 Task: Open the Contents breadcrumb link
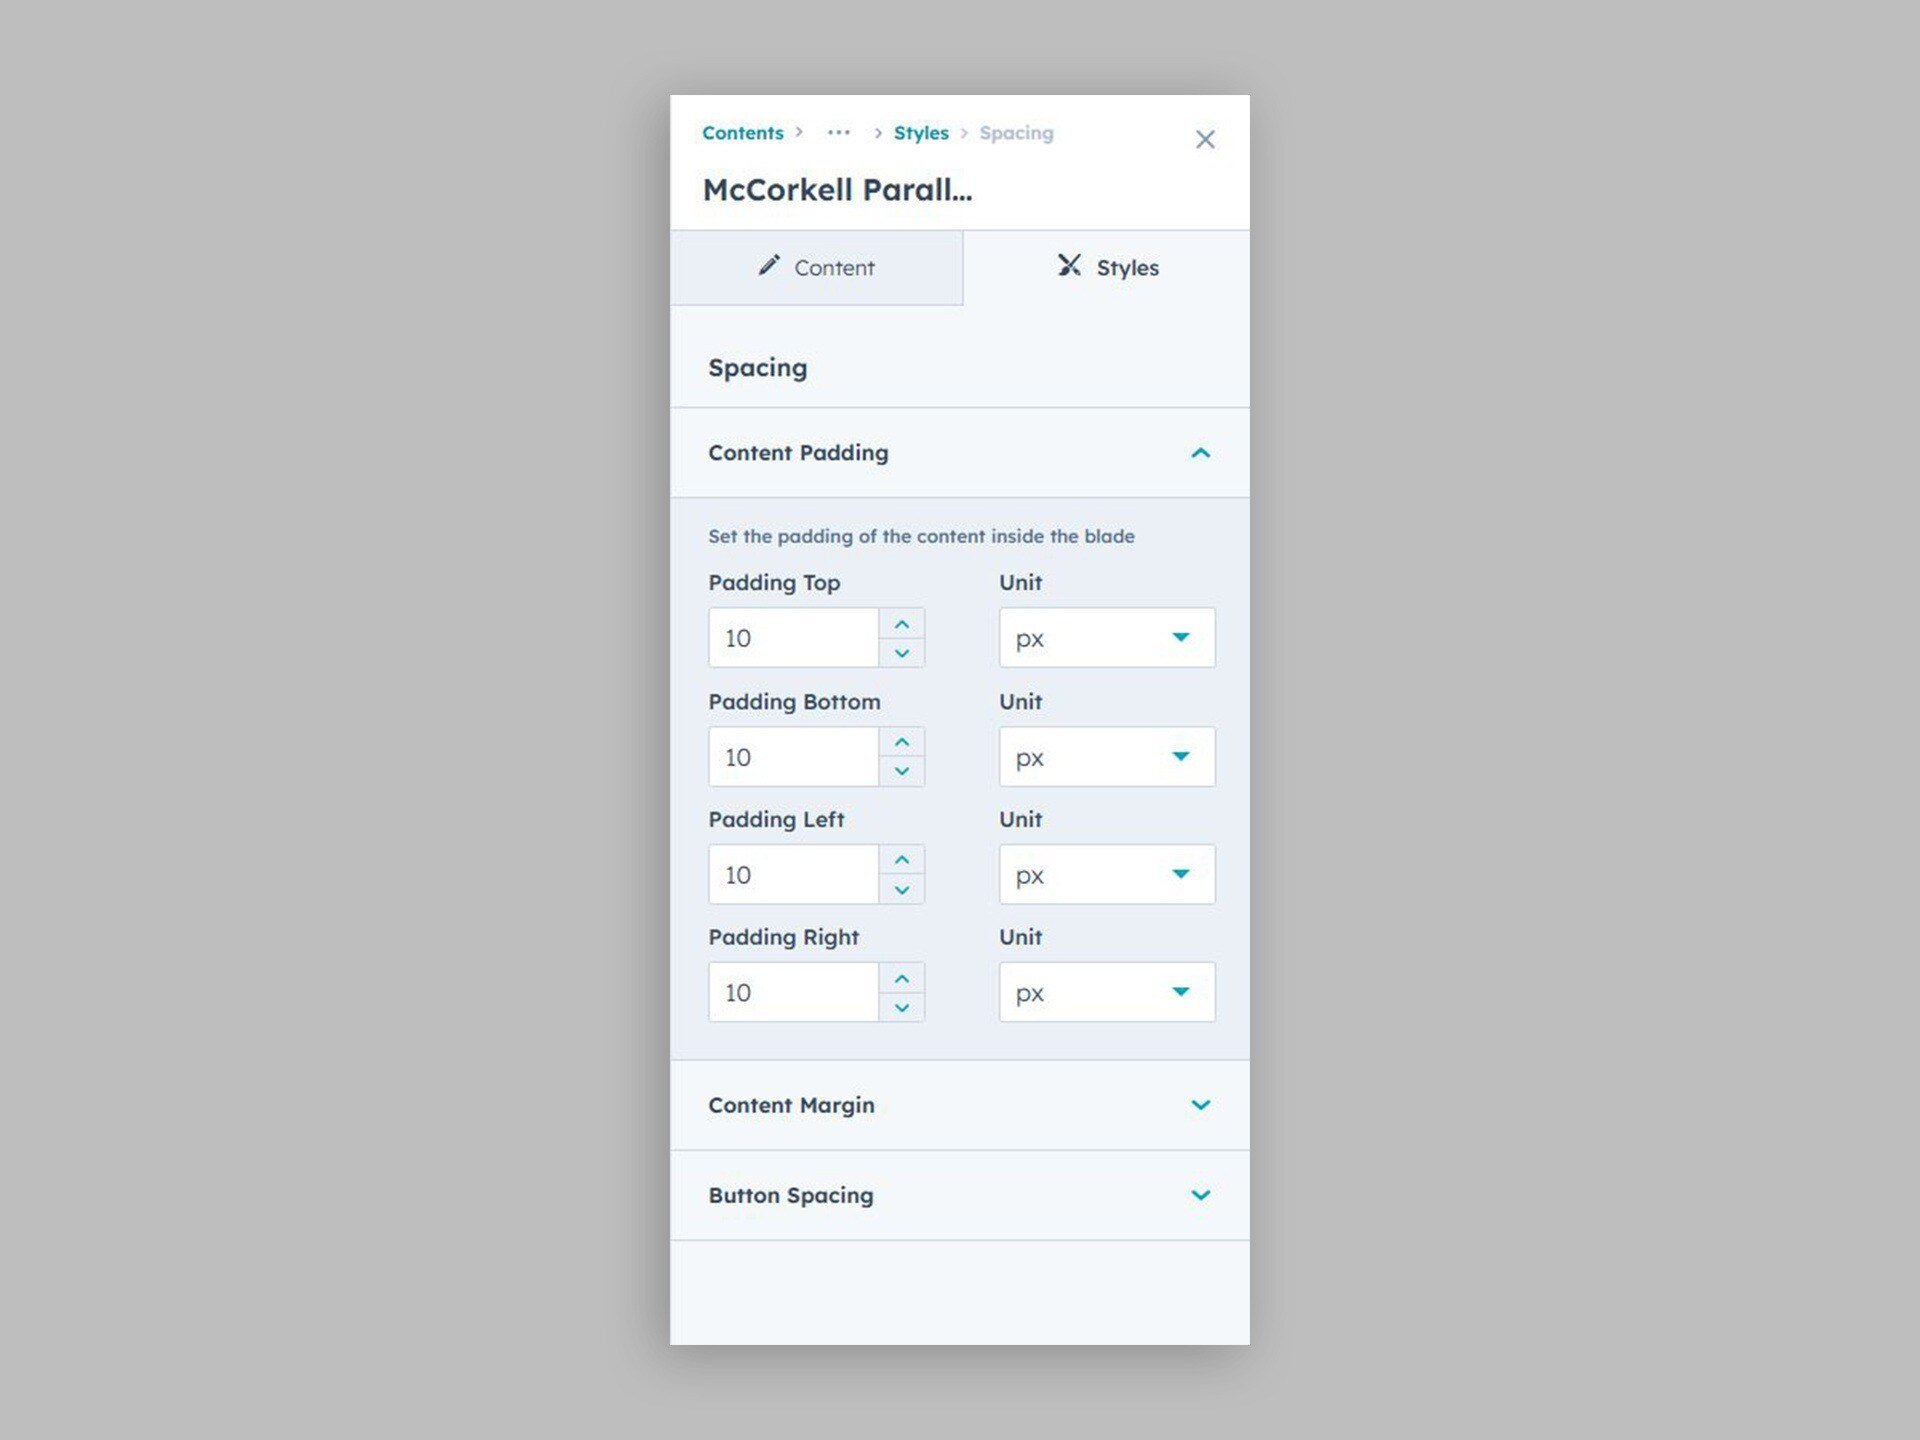[742, 133]
